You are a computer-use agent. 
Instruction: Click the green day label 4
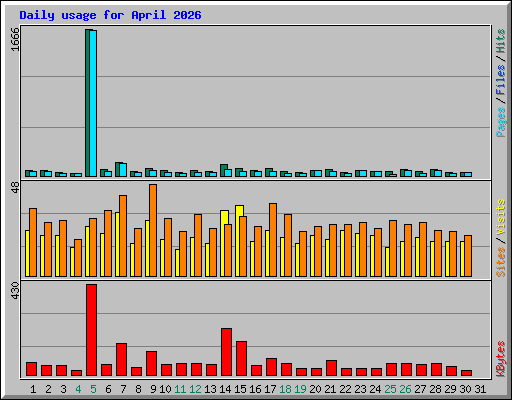click(x=78, y=389)
